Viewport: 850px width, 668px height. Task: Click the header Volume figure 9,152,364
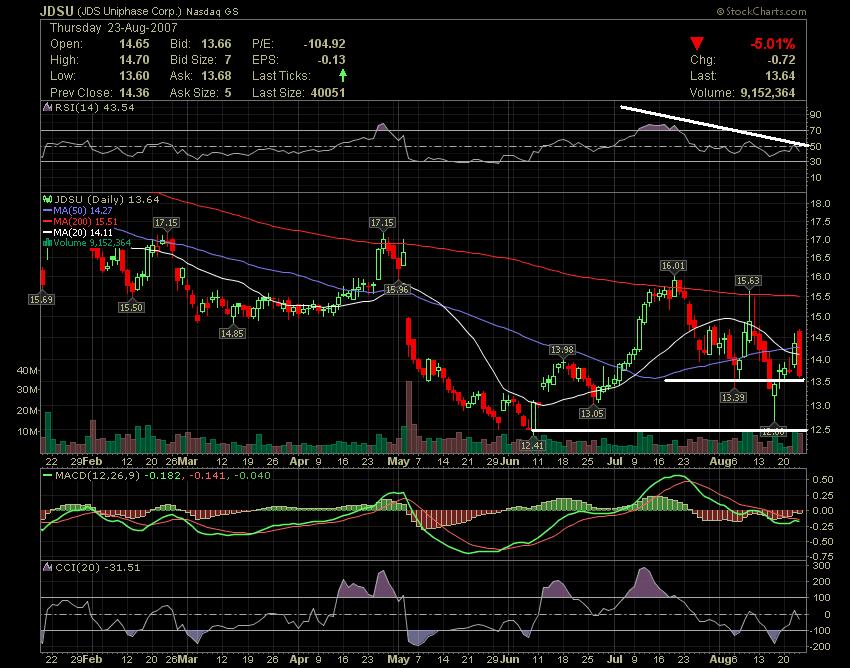coord(768,93)
